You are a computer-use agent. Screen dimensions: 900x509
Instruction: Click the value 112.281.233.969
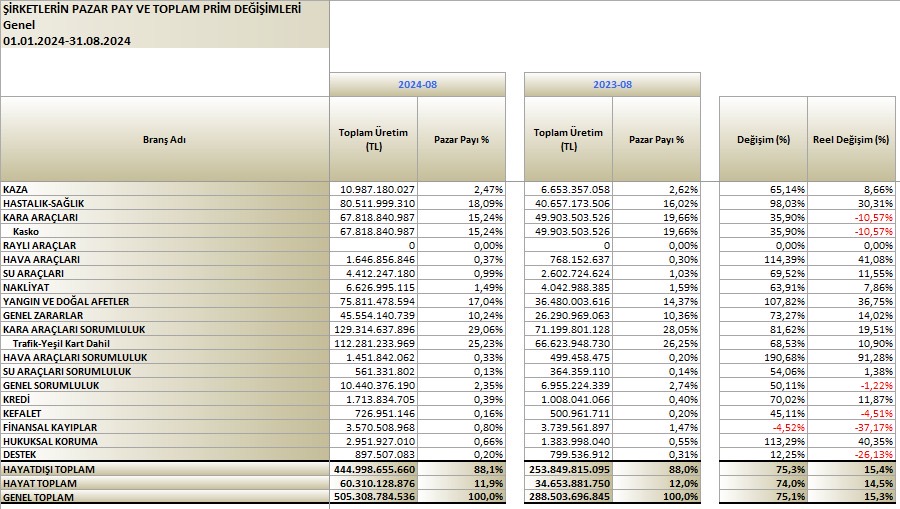click(x=375, y=343)
